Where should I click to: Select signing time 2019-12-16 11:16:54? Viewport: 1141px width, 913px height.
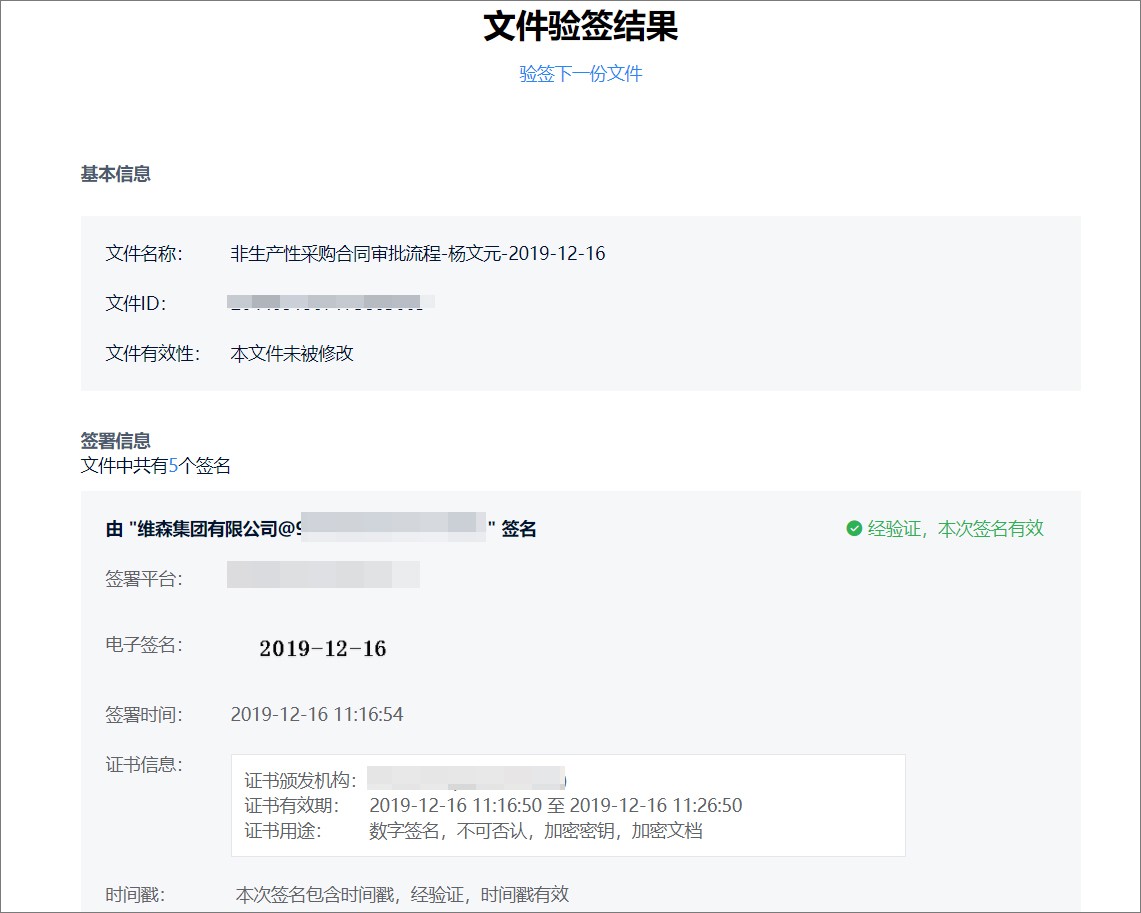(x=317, y=714)
